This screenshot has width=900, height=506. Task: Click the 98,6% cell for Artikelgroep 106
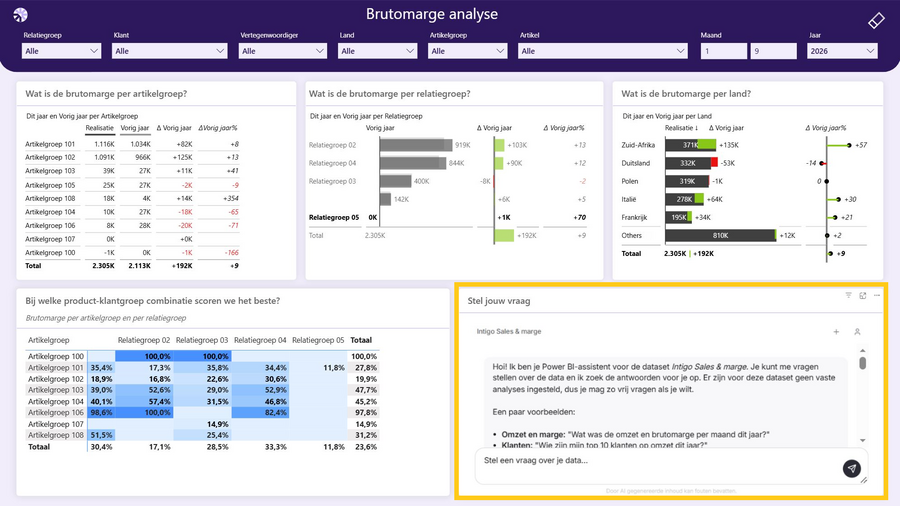pos(101,412)
